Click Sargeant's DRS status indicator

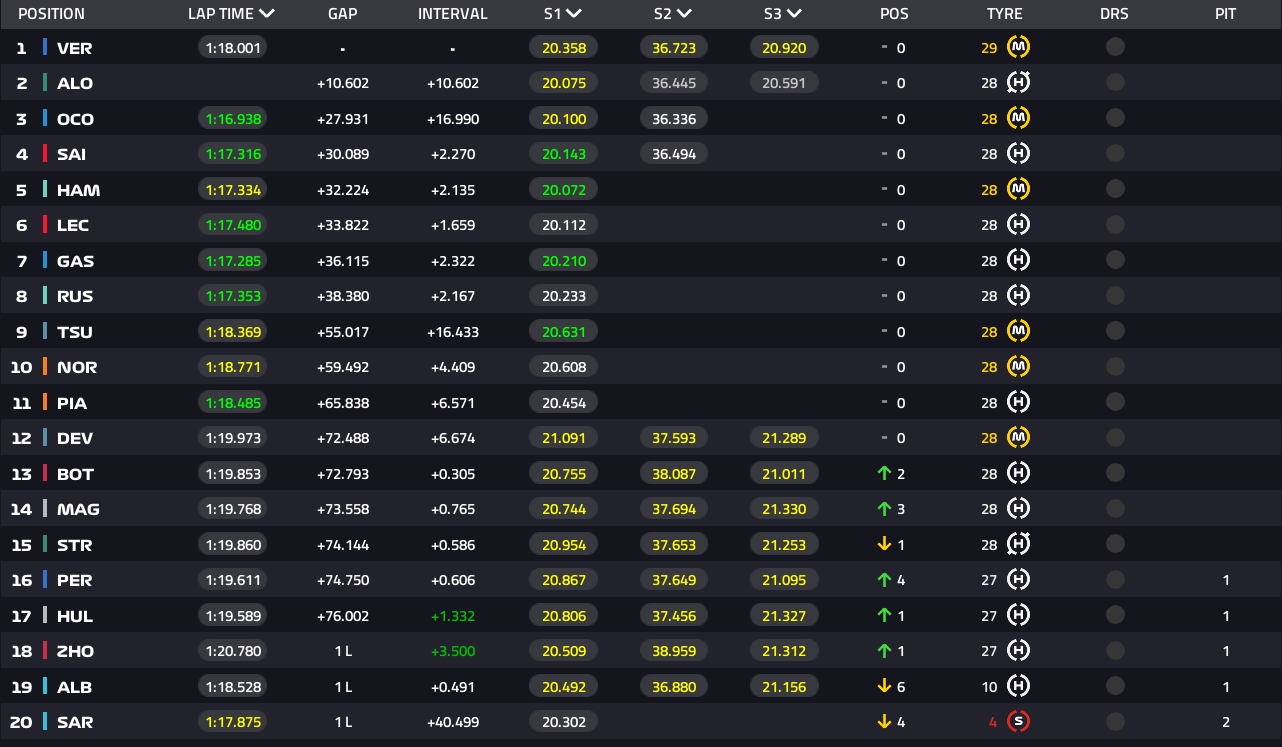(x=1115, y=721)
